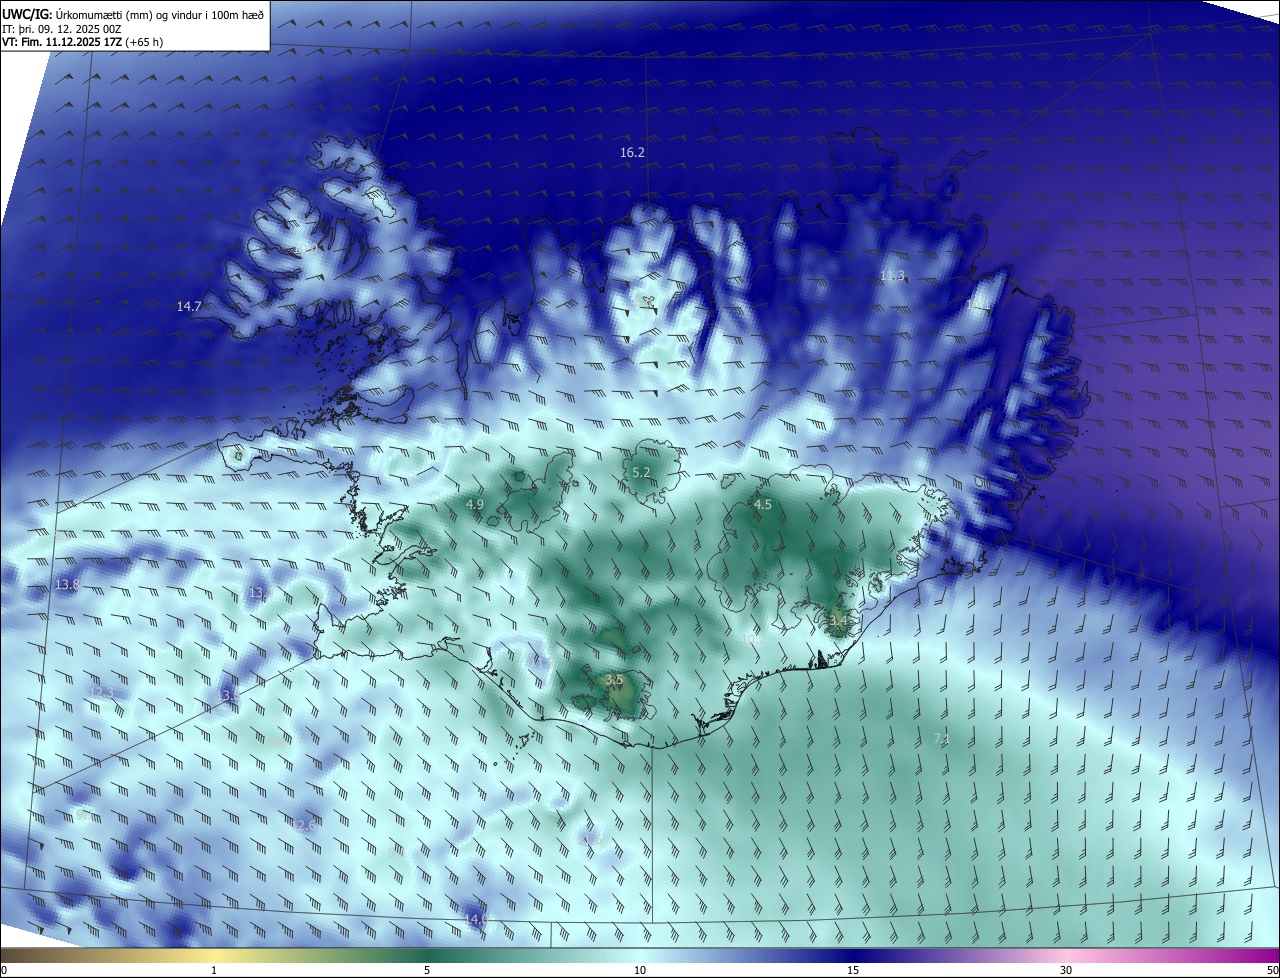Viewport: 1280px width, 978px height.
Task: Click the 7.1 value over the sea southeast
Action: tap(941, 738)
